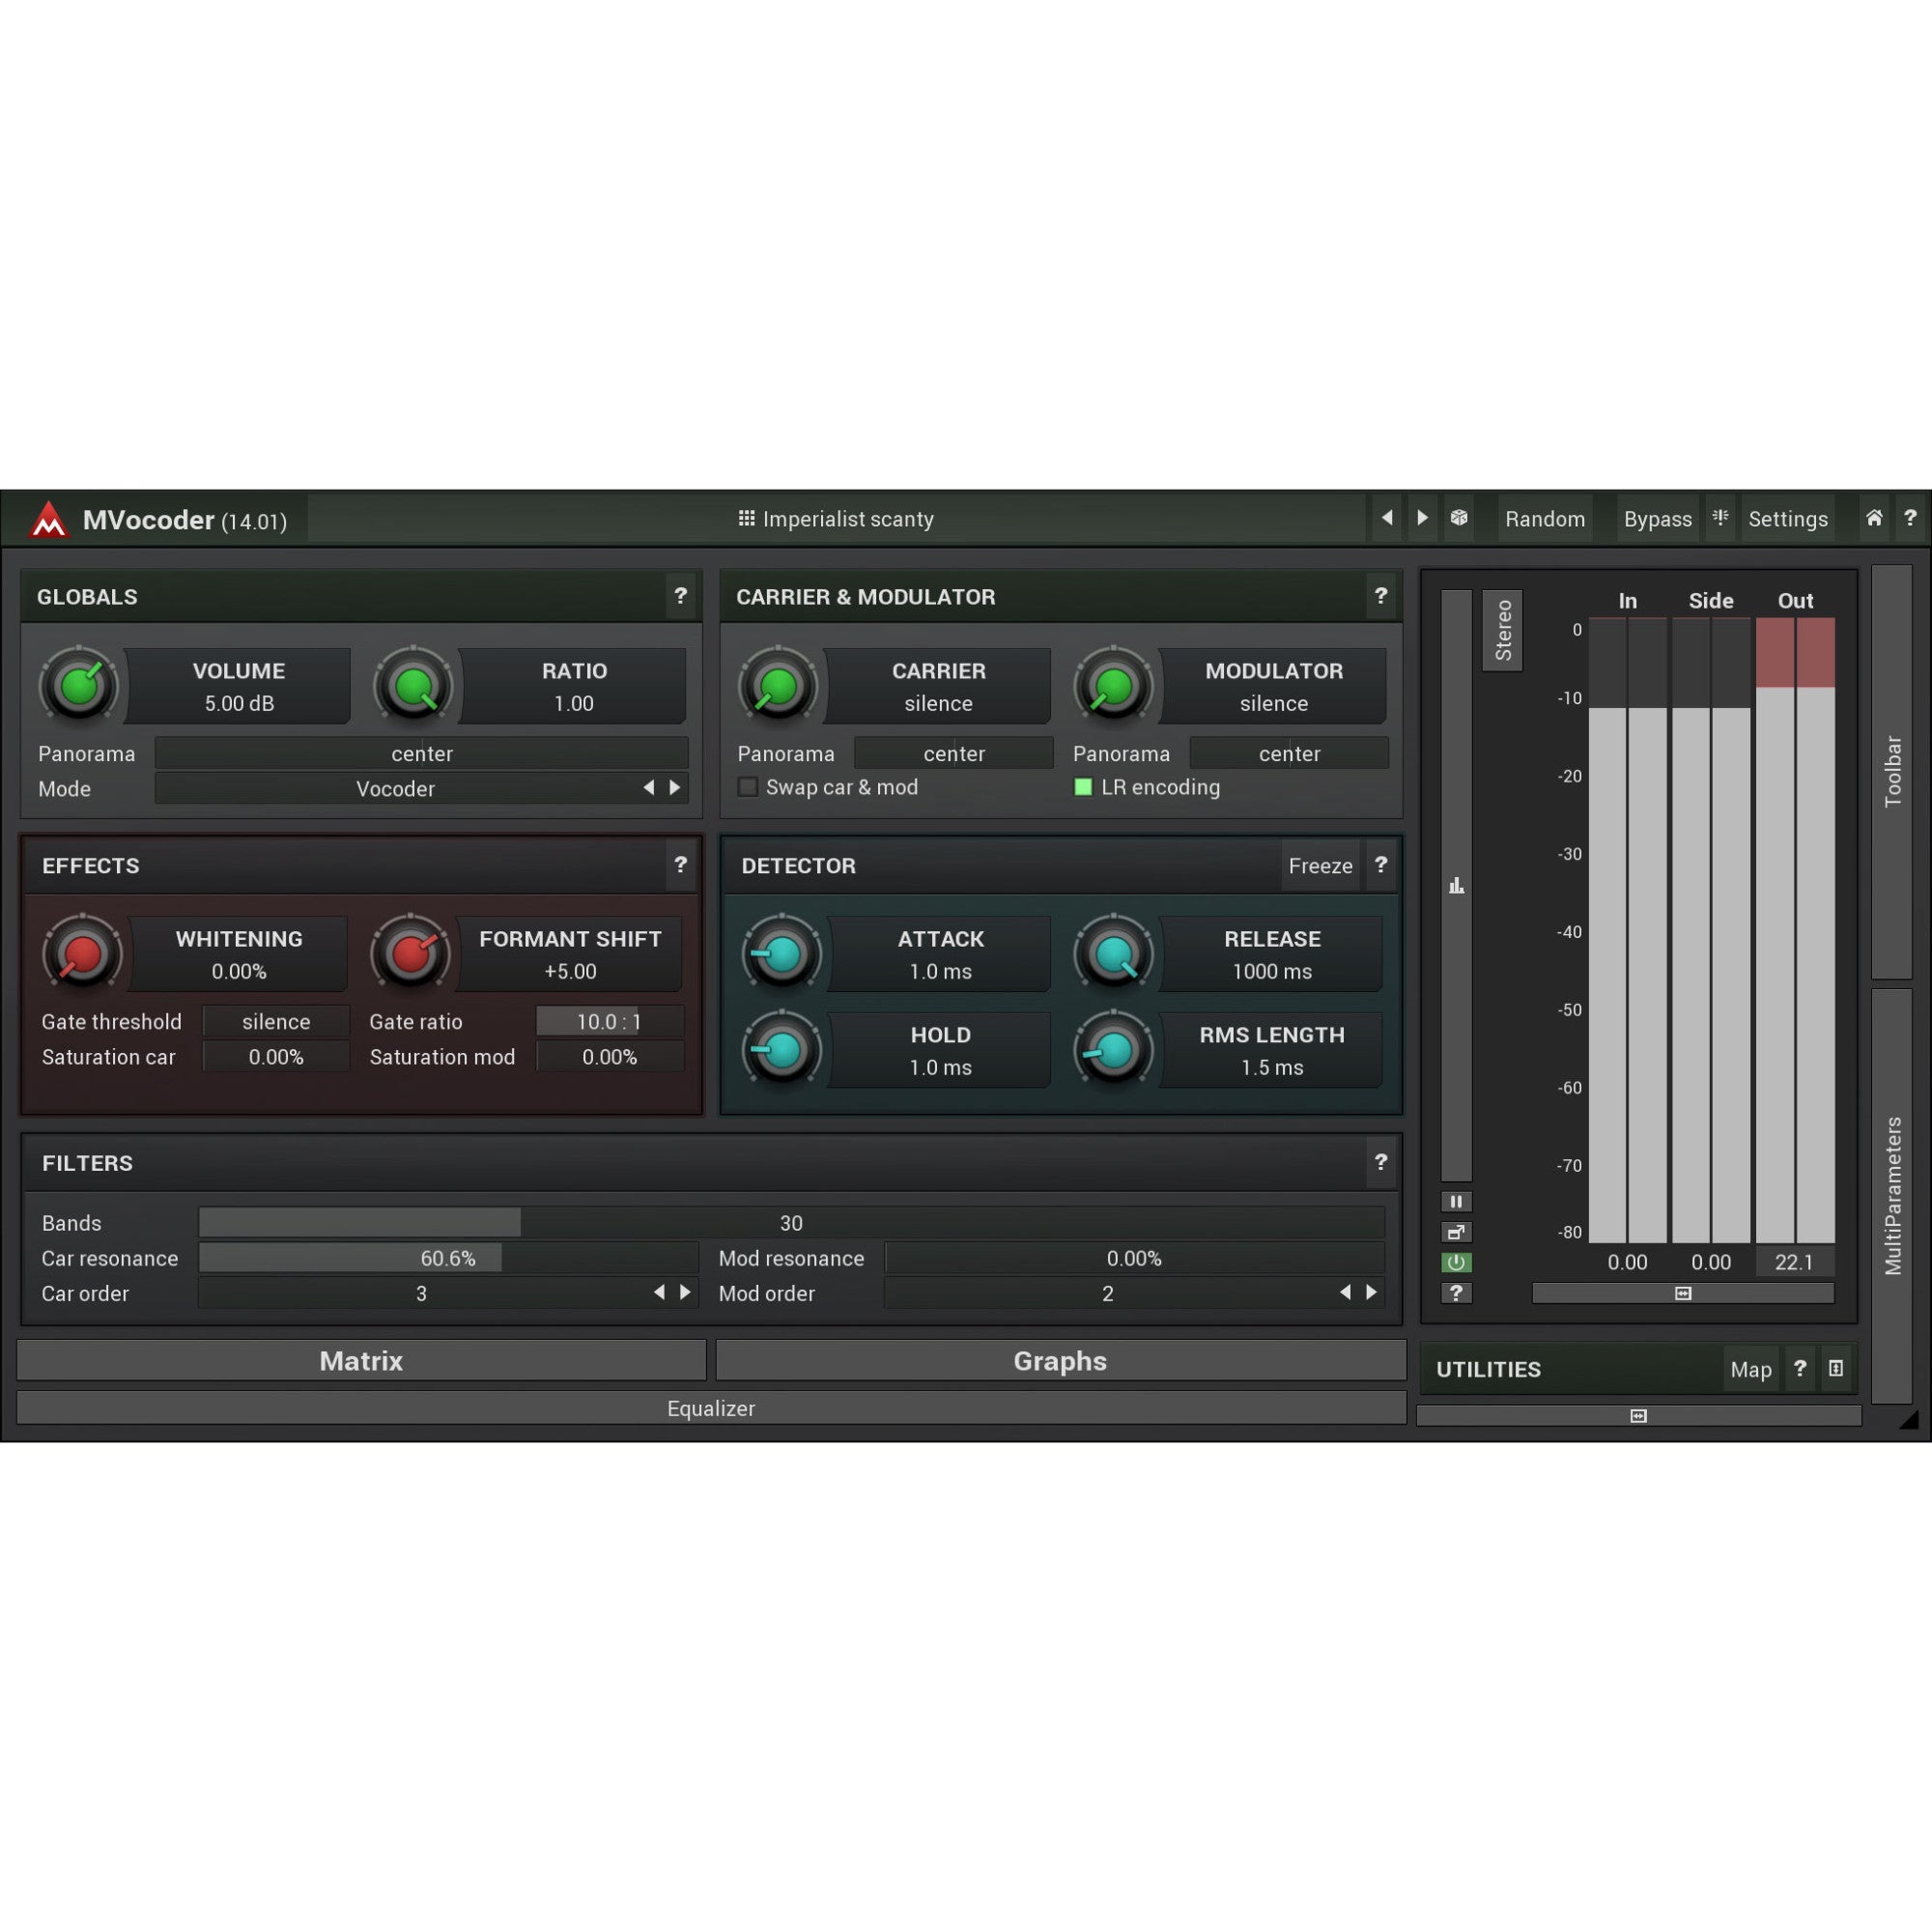Toggle the Freeze detector button
The image size is (1932, 1932).
(x=1320, y=866)
